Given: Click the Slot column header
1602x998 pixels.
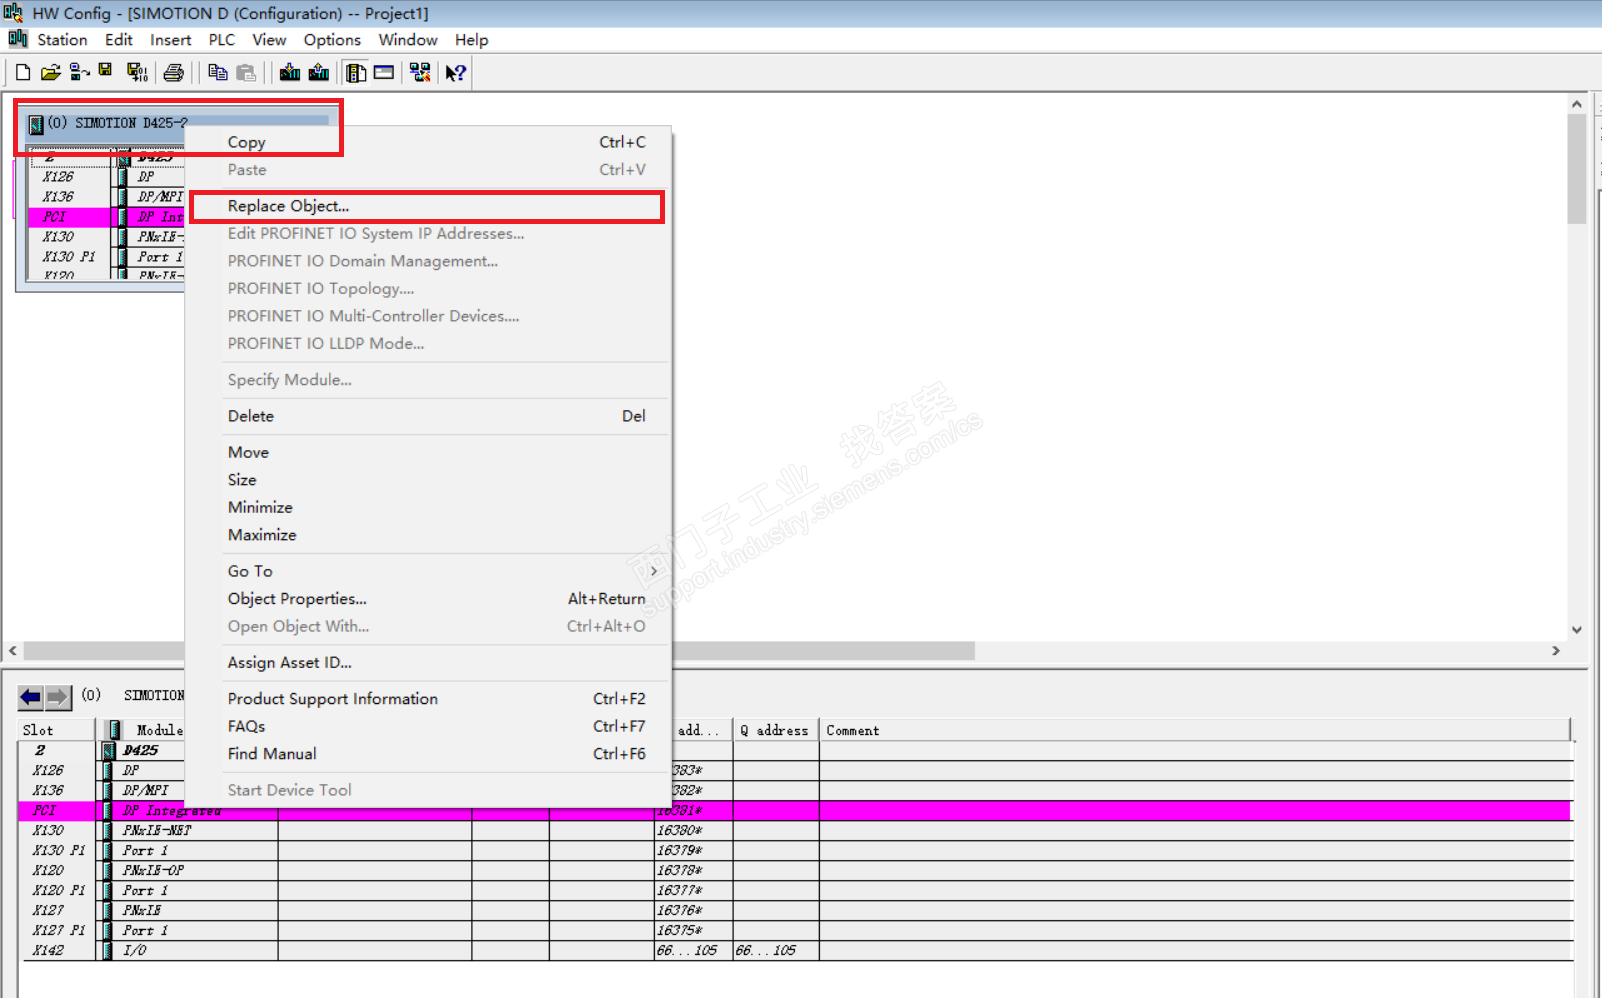Looking at the screenshot, I should coord(57,730).
